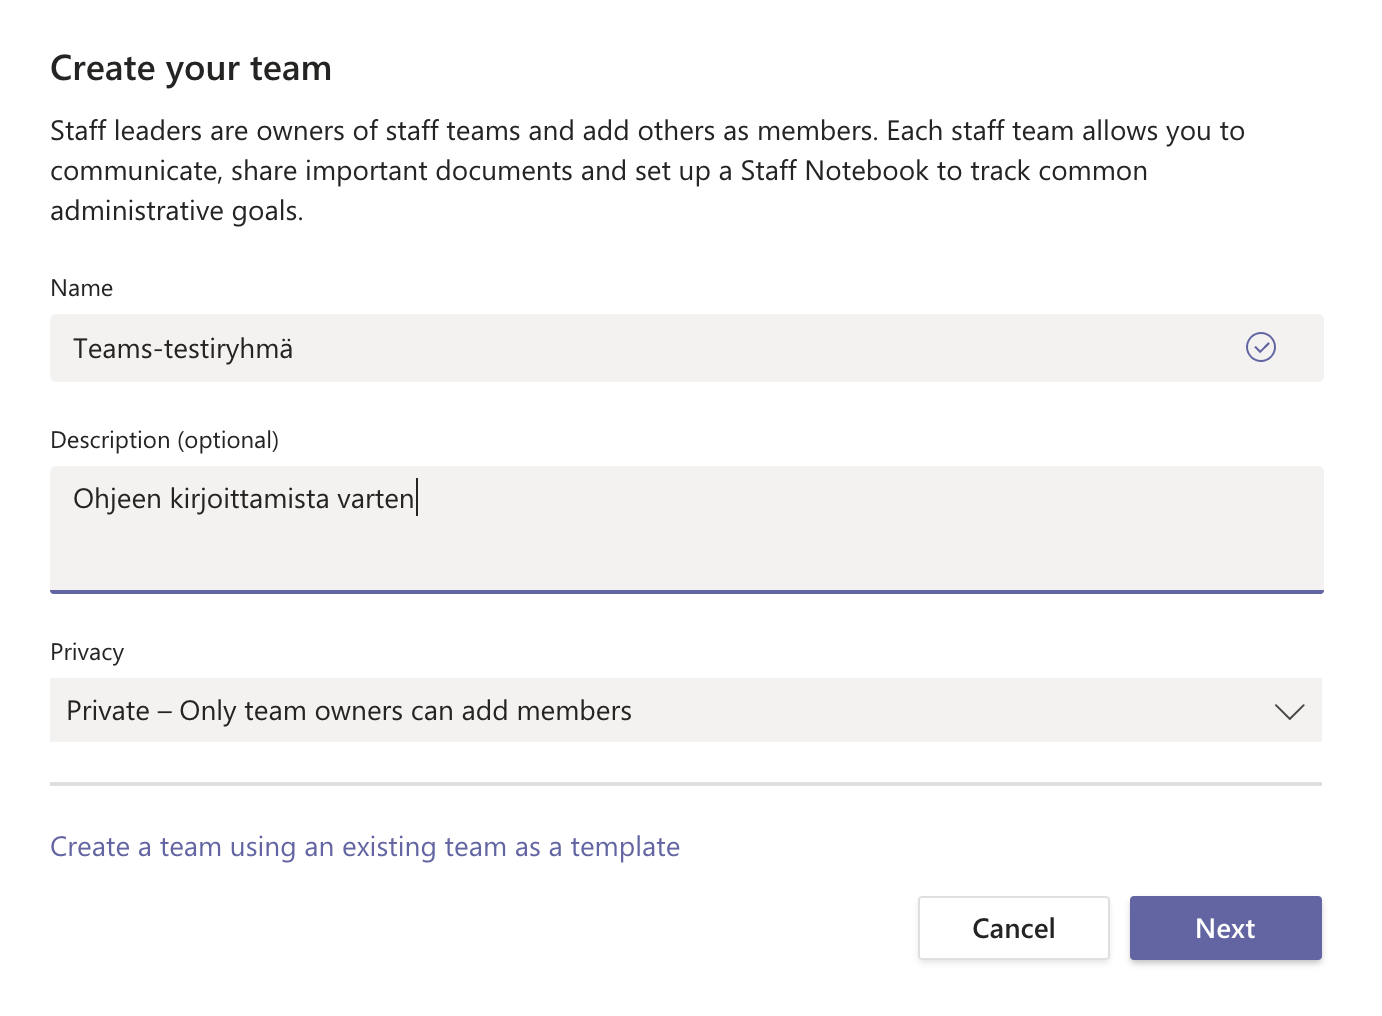Image resolution: width=1382 pixels, height=1016 pixels.
Task: Click the 'Description (optional)' label
Action: [165, 440]
